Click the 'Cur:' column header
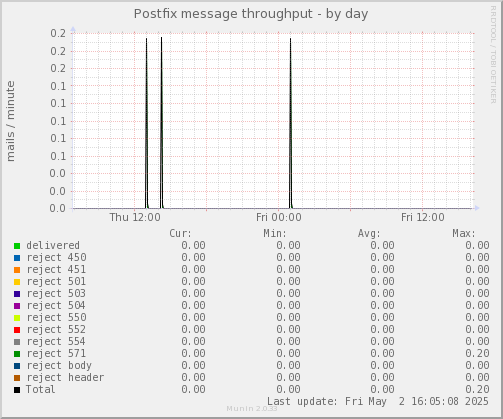This screenshot has width=503, height=419. click(180, 233)
